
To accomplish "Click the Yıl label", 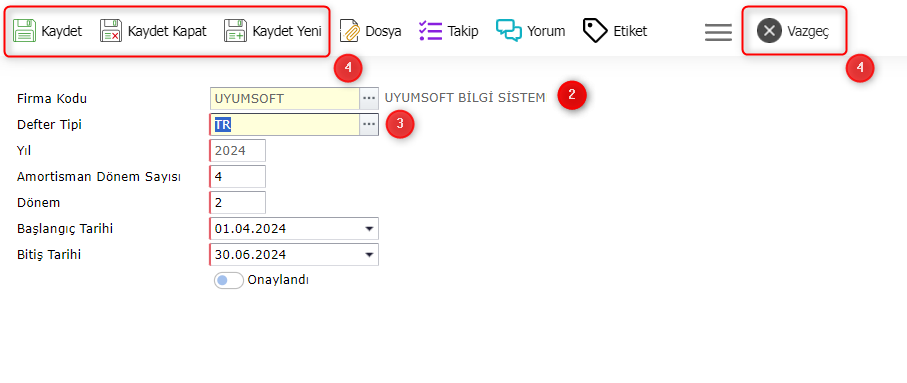I will click(24, 151).
